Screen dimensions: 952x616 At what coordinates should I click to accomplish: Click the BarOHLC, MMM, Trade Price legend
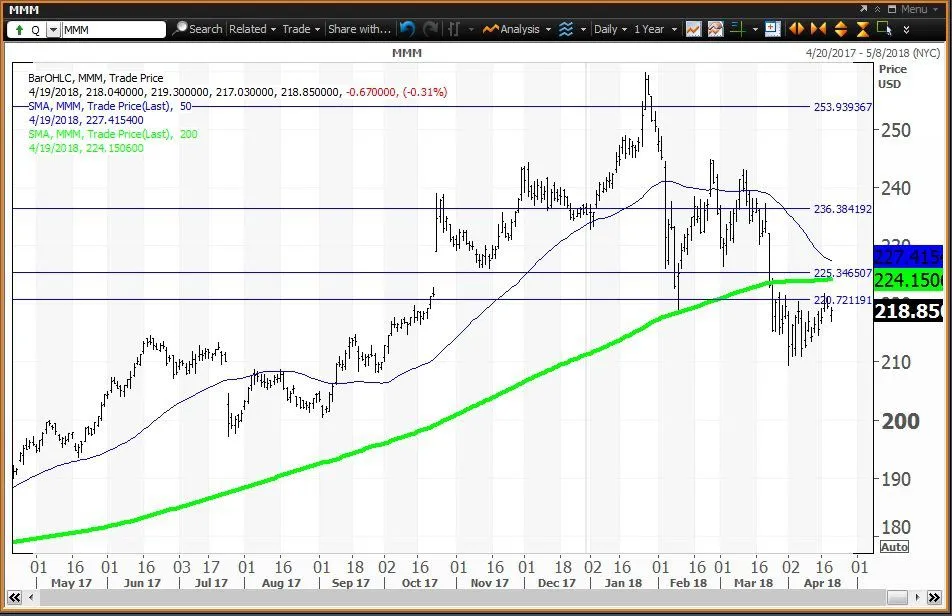[x=95, y=78]
